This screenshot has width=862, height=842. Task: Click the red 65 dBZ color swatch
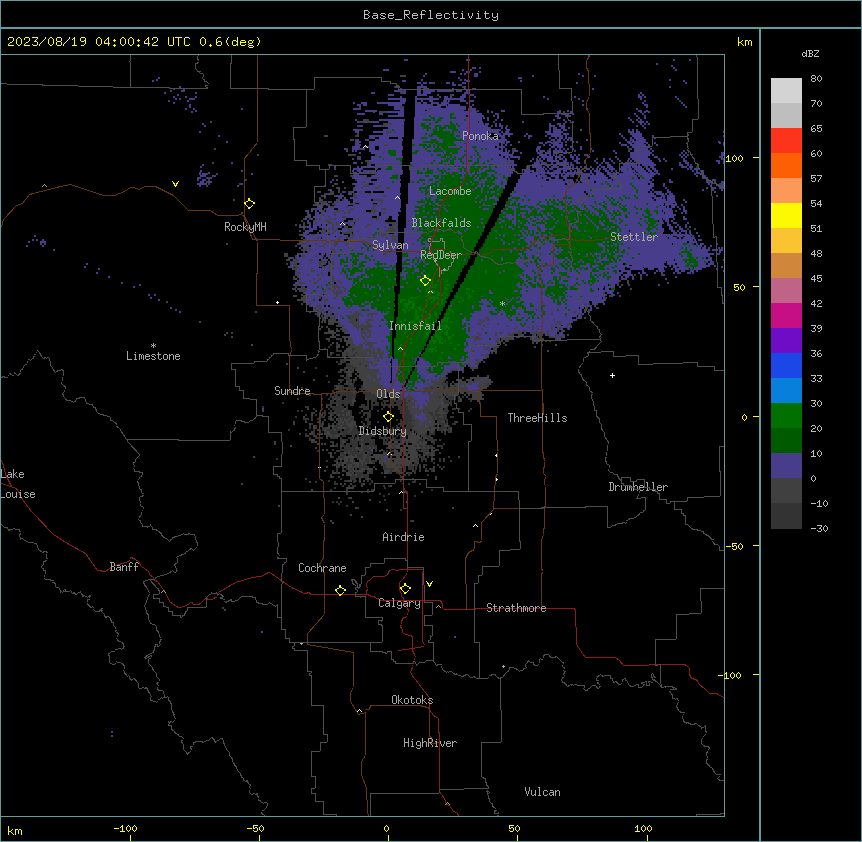(x=786, y=140)
